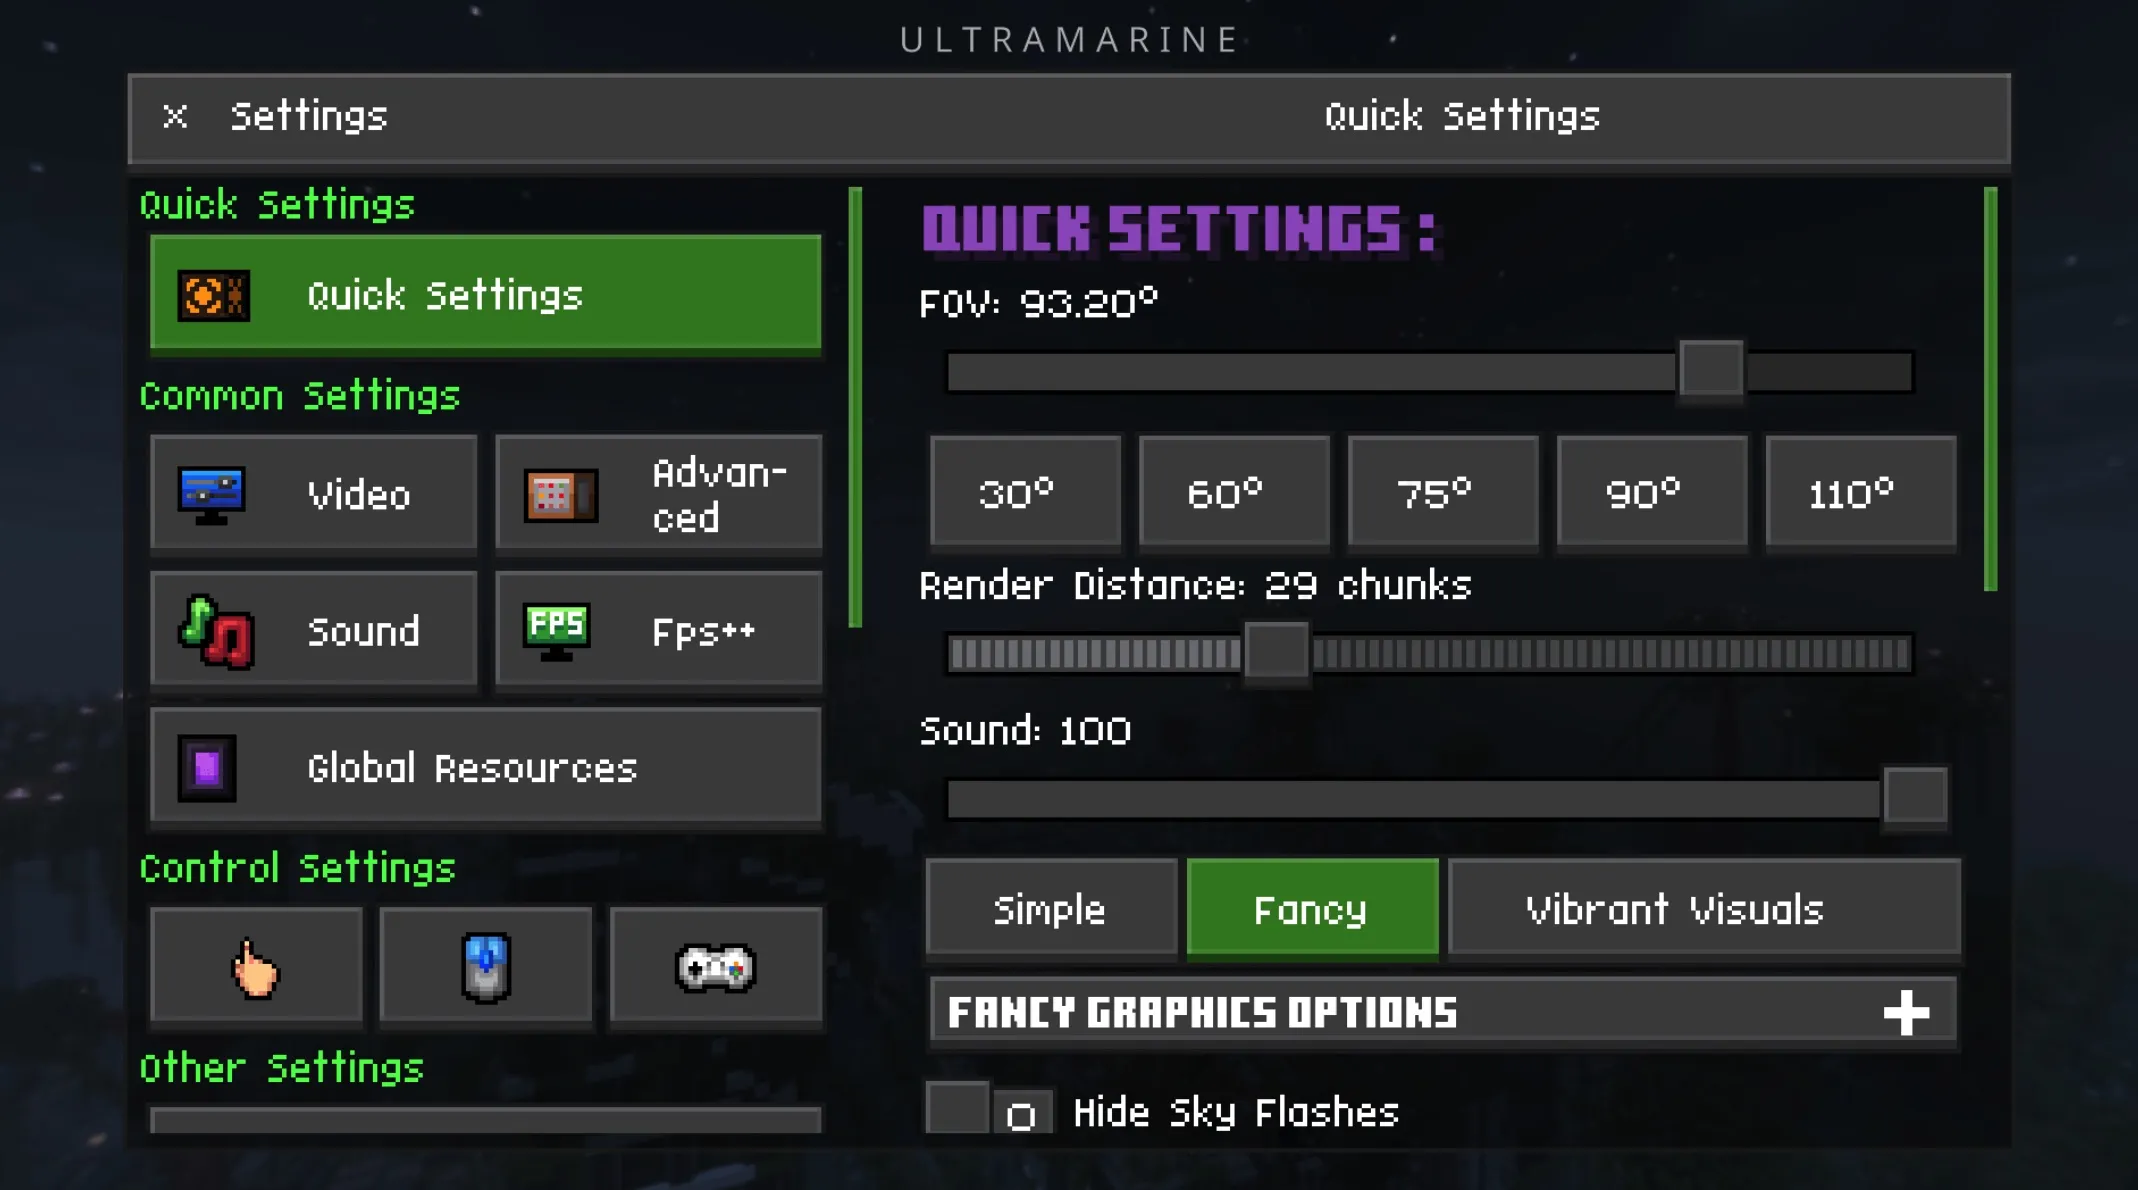The image size is (2138, 1190).
Task: Toggle Hide Sky Flashes switch
Action: pos(988,1109)
